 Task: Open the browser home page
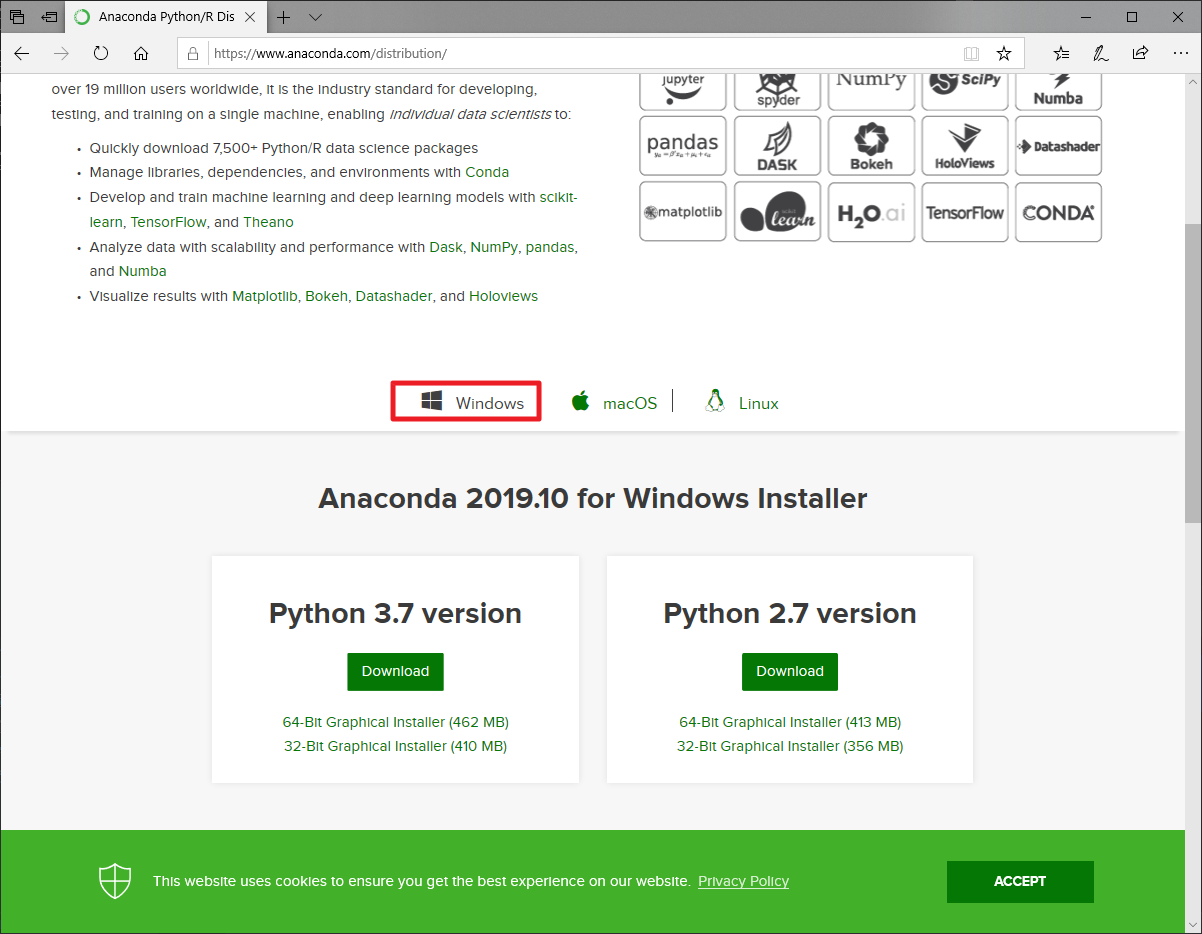tap(141, 53)
